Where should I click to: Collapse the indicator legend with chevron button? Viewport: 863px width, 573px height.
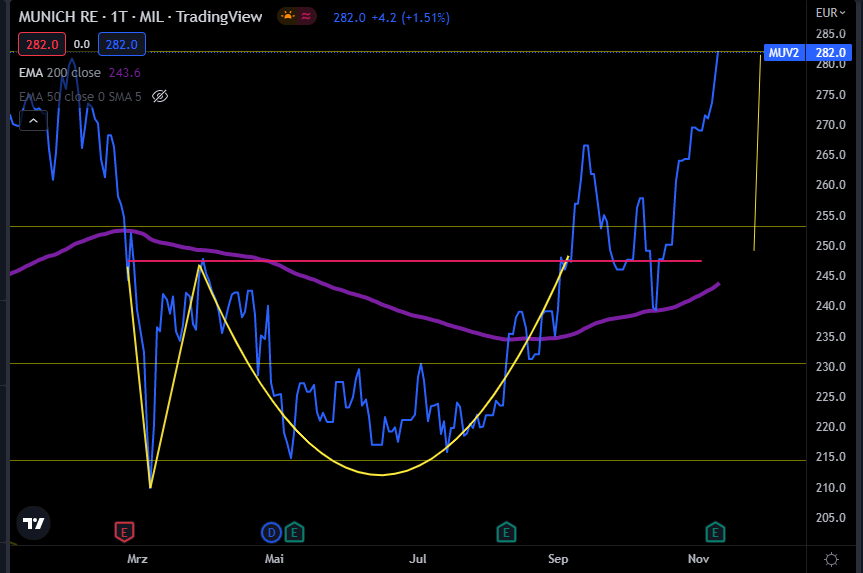click(33, 121)
